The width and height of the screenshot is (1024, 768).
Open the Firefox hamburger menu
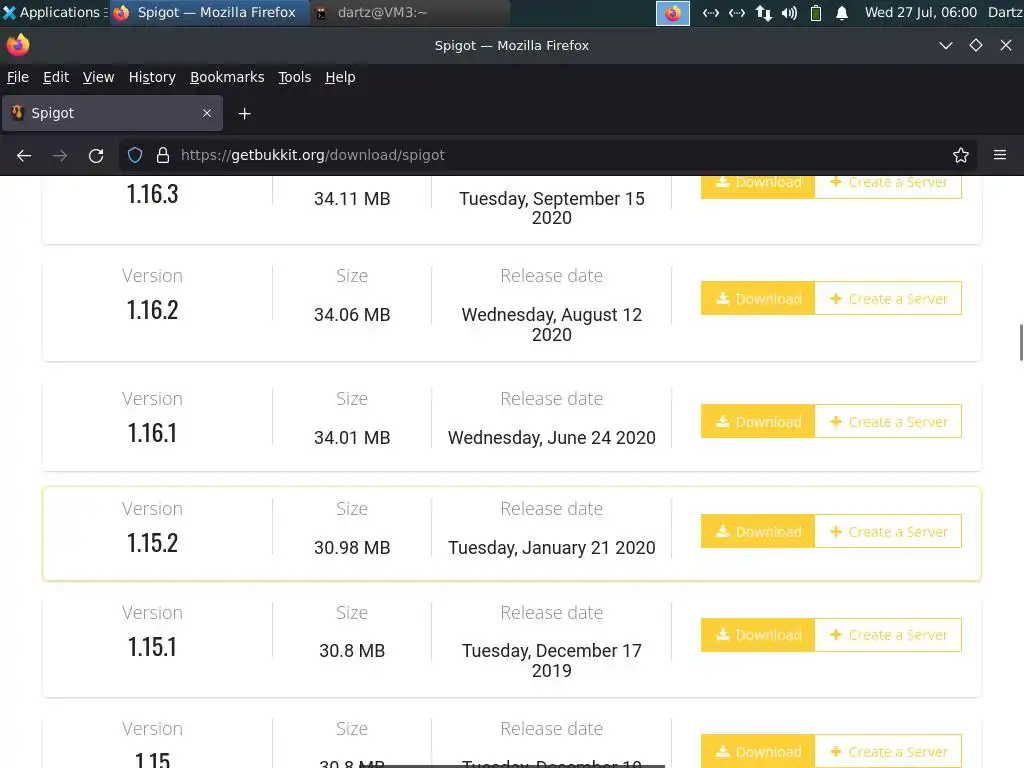click(1000, 155)
